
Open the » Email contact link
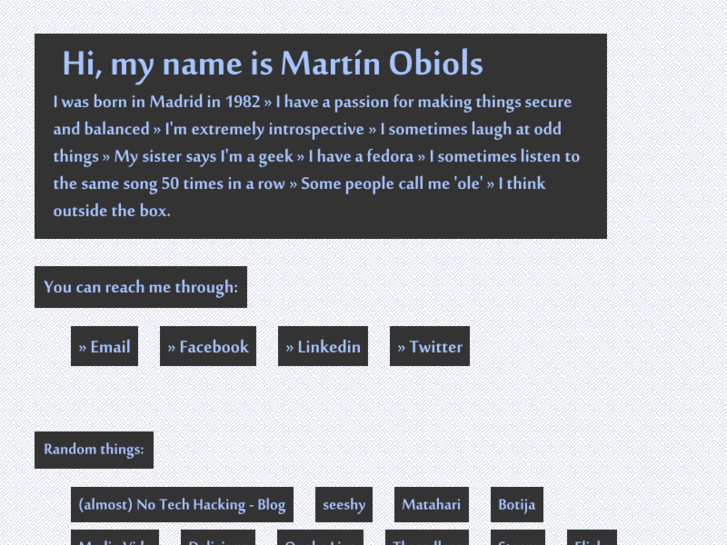click(104, 346)
